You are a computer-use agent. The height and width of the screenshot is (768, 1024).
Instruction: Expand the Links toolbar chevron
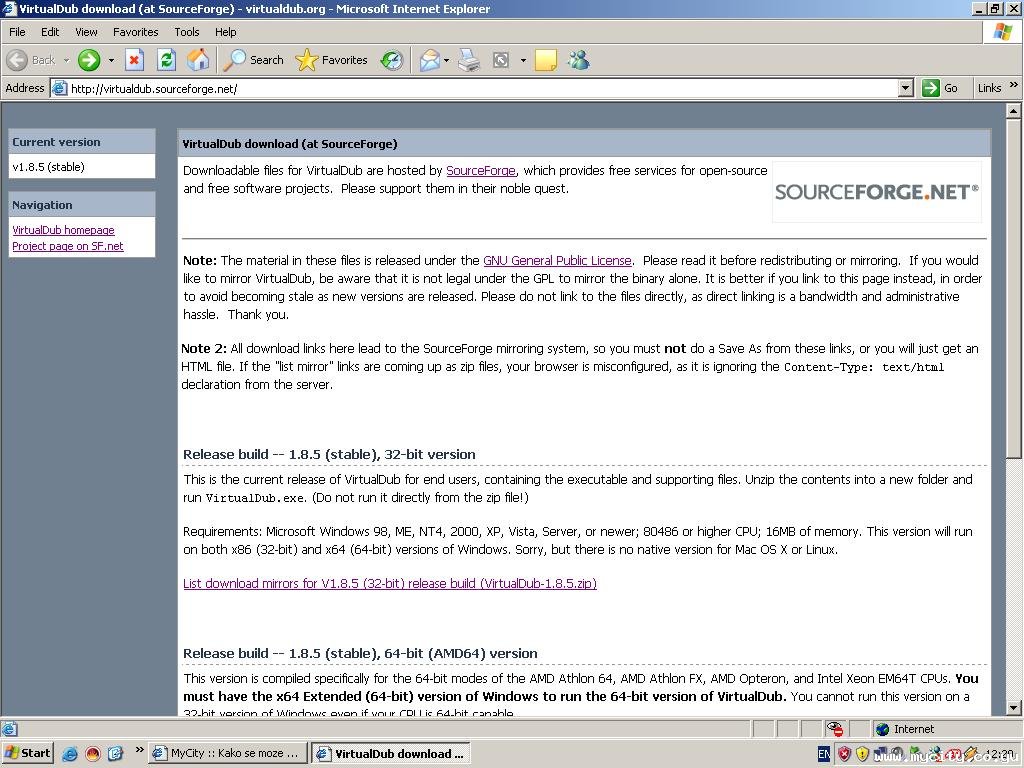pyautogui.click(x=1014, y=85)
